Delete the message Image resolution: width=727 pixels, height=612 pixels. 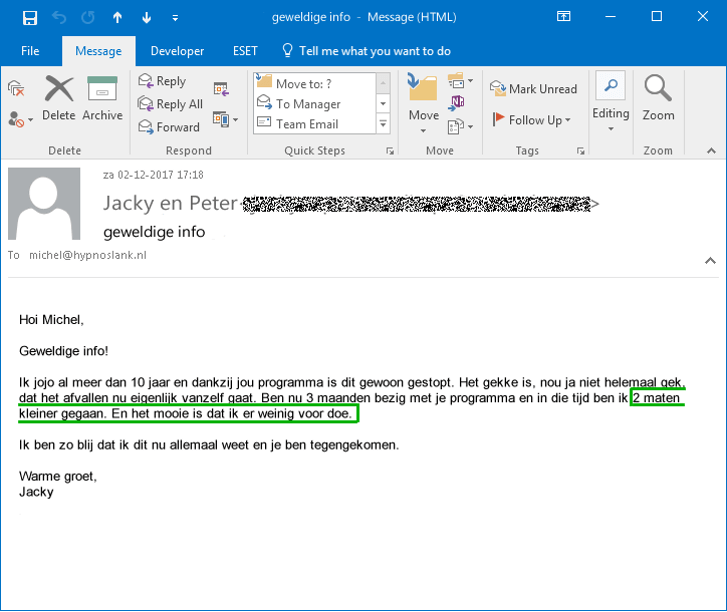click(x=59, y=98)
